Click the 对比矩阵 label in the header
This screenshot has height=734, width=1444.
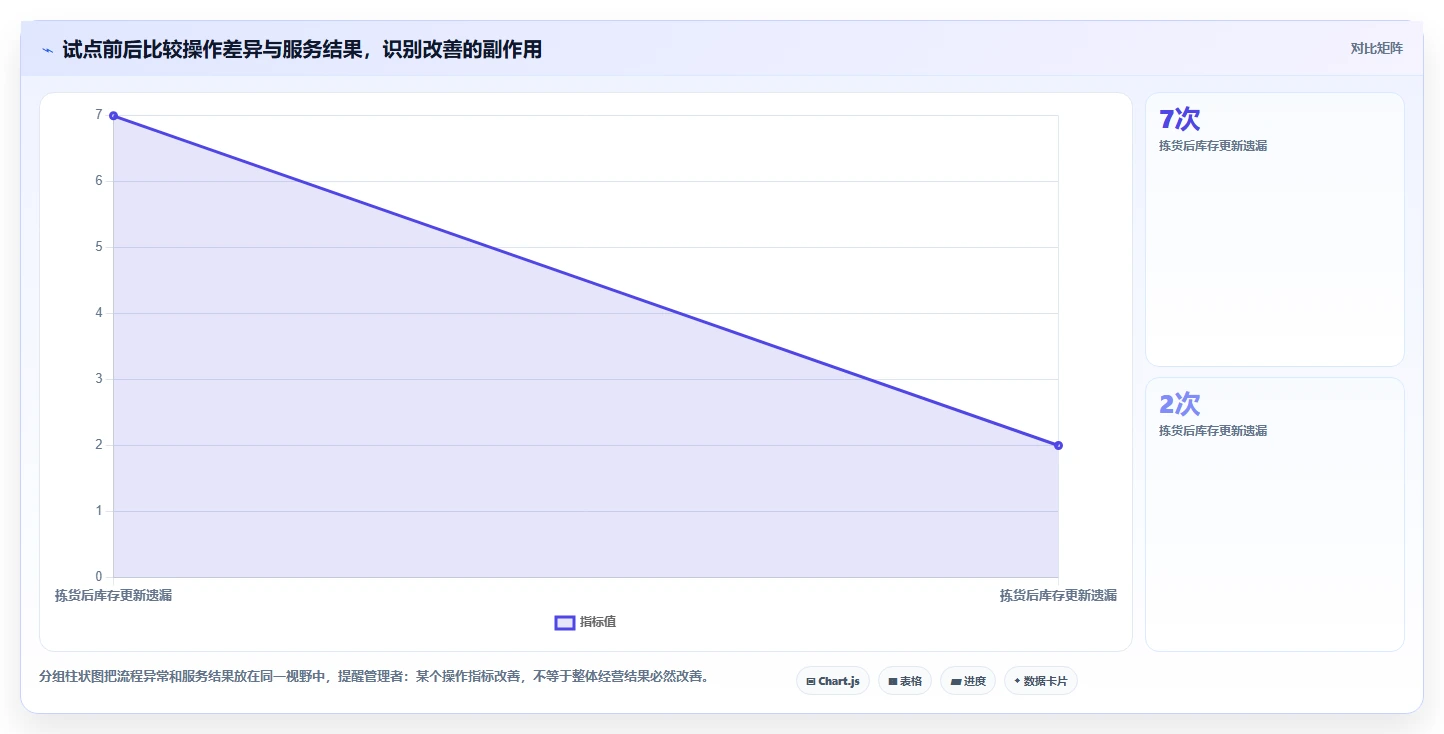coord(1377,48)
